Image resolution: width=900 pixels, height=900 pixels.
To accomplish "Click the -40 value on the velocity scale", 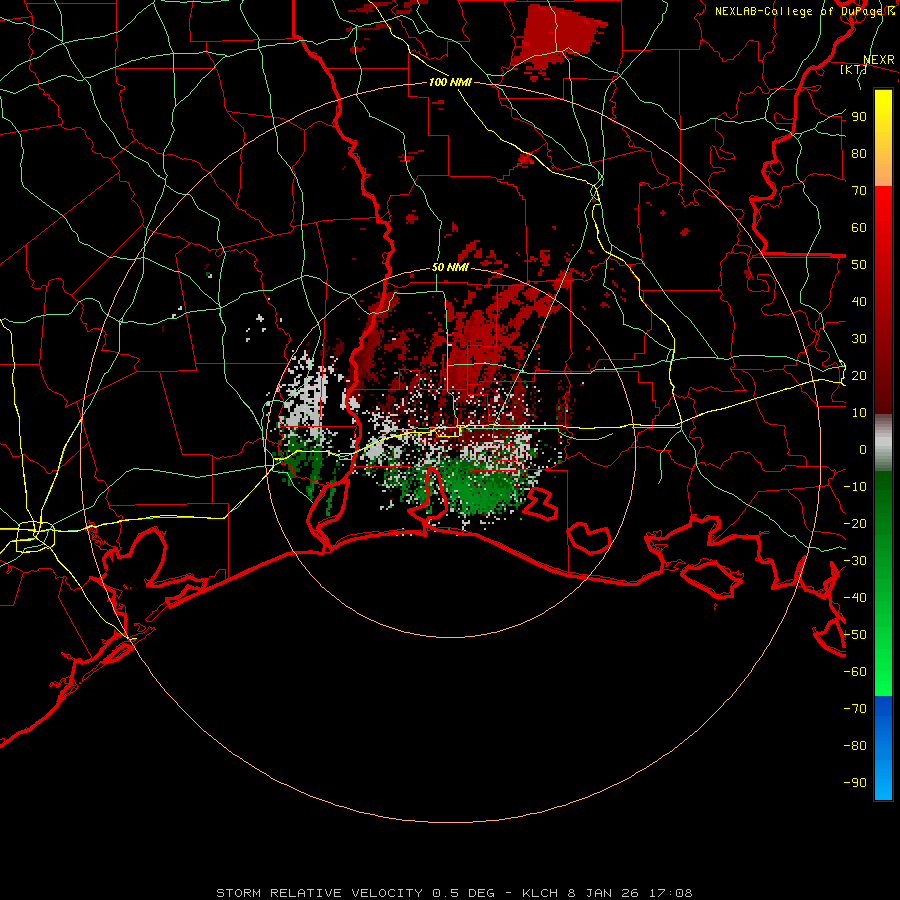I will pos(855,598).
